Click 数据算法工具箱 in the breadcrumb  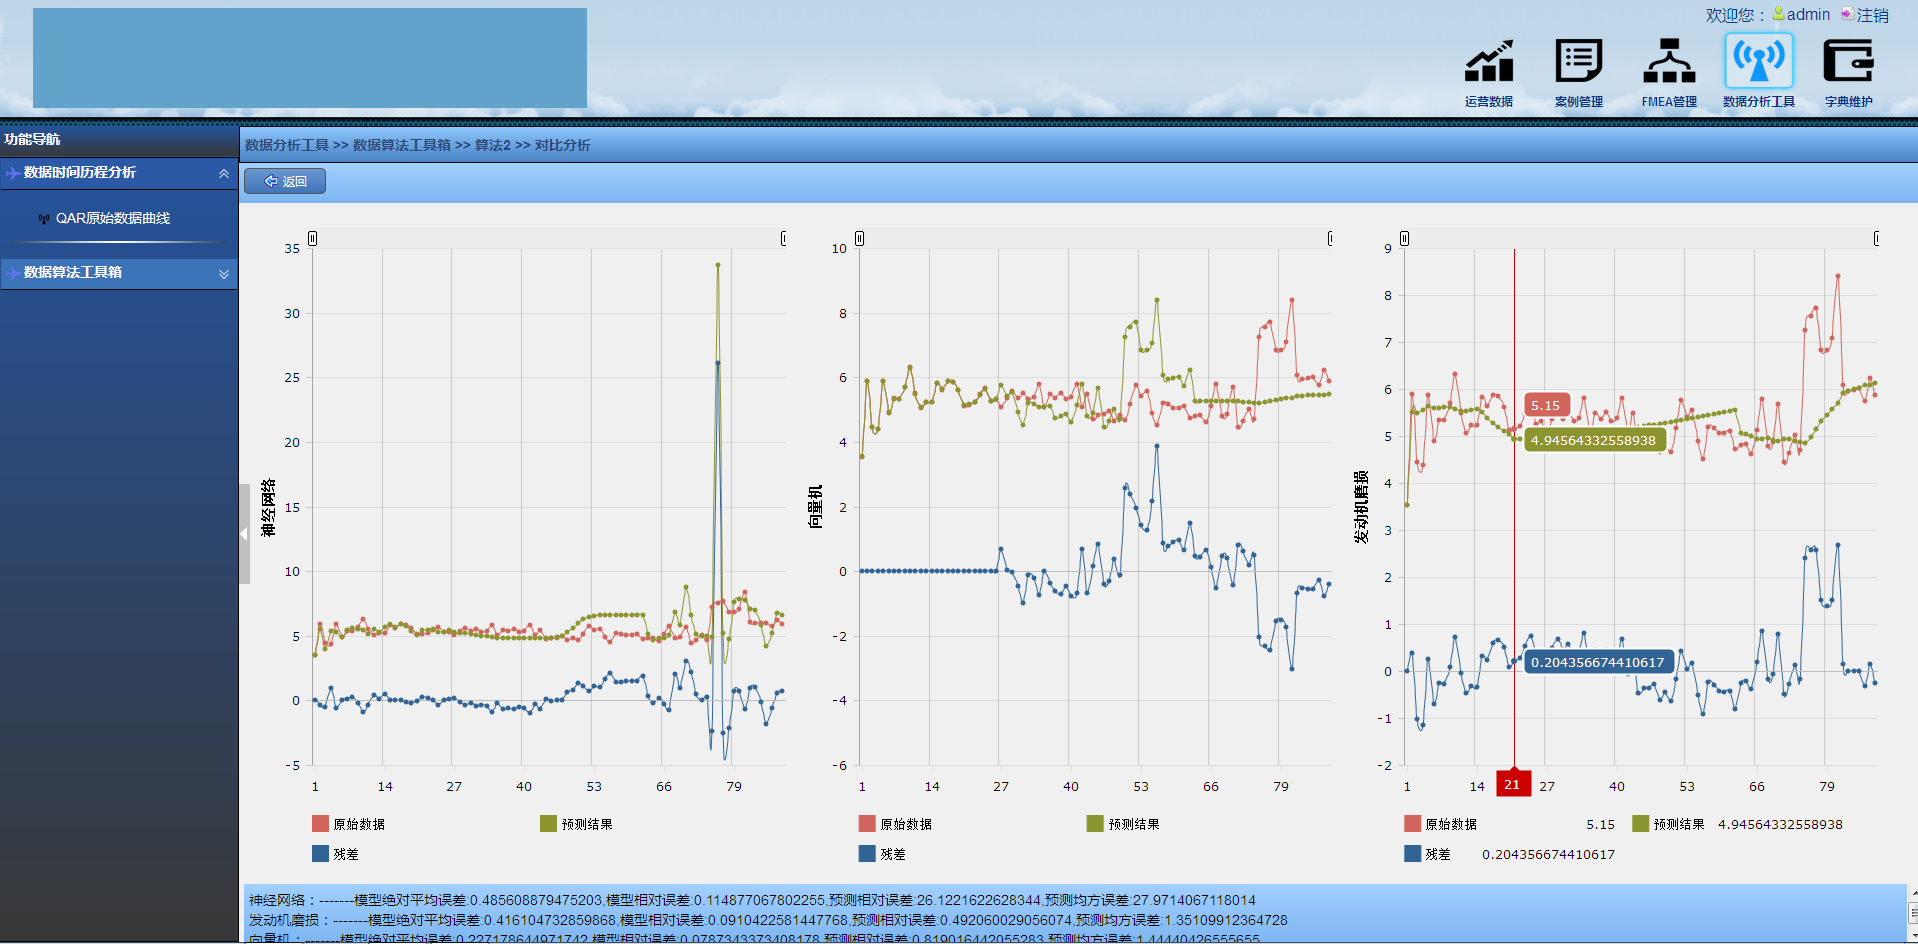[x=401, y=145]
